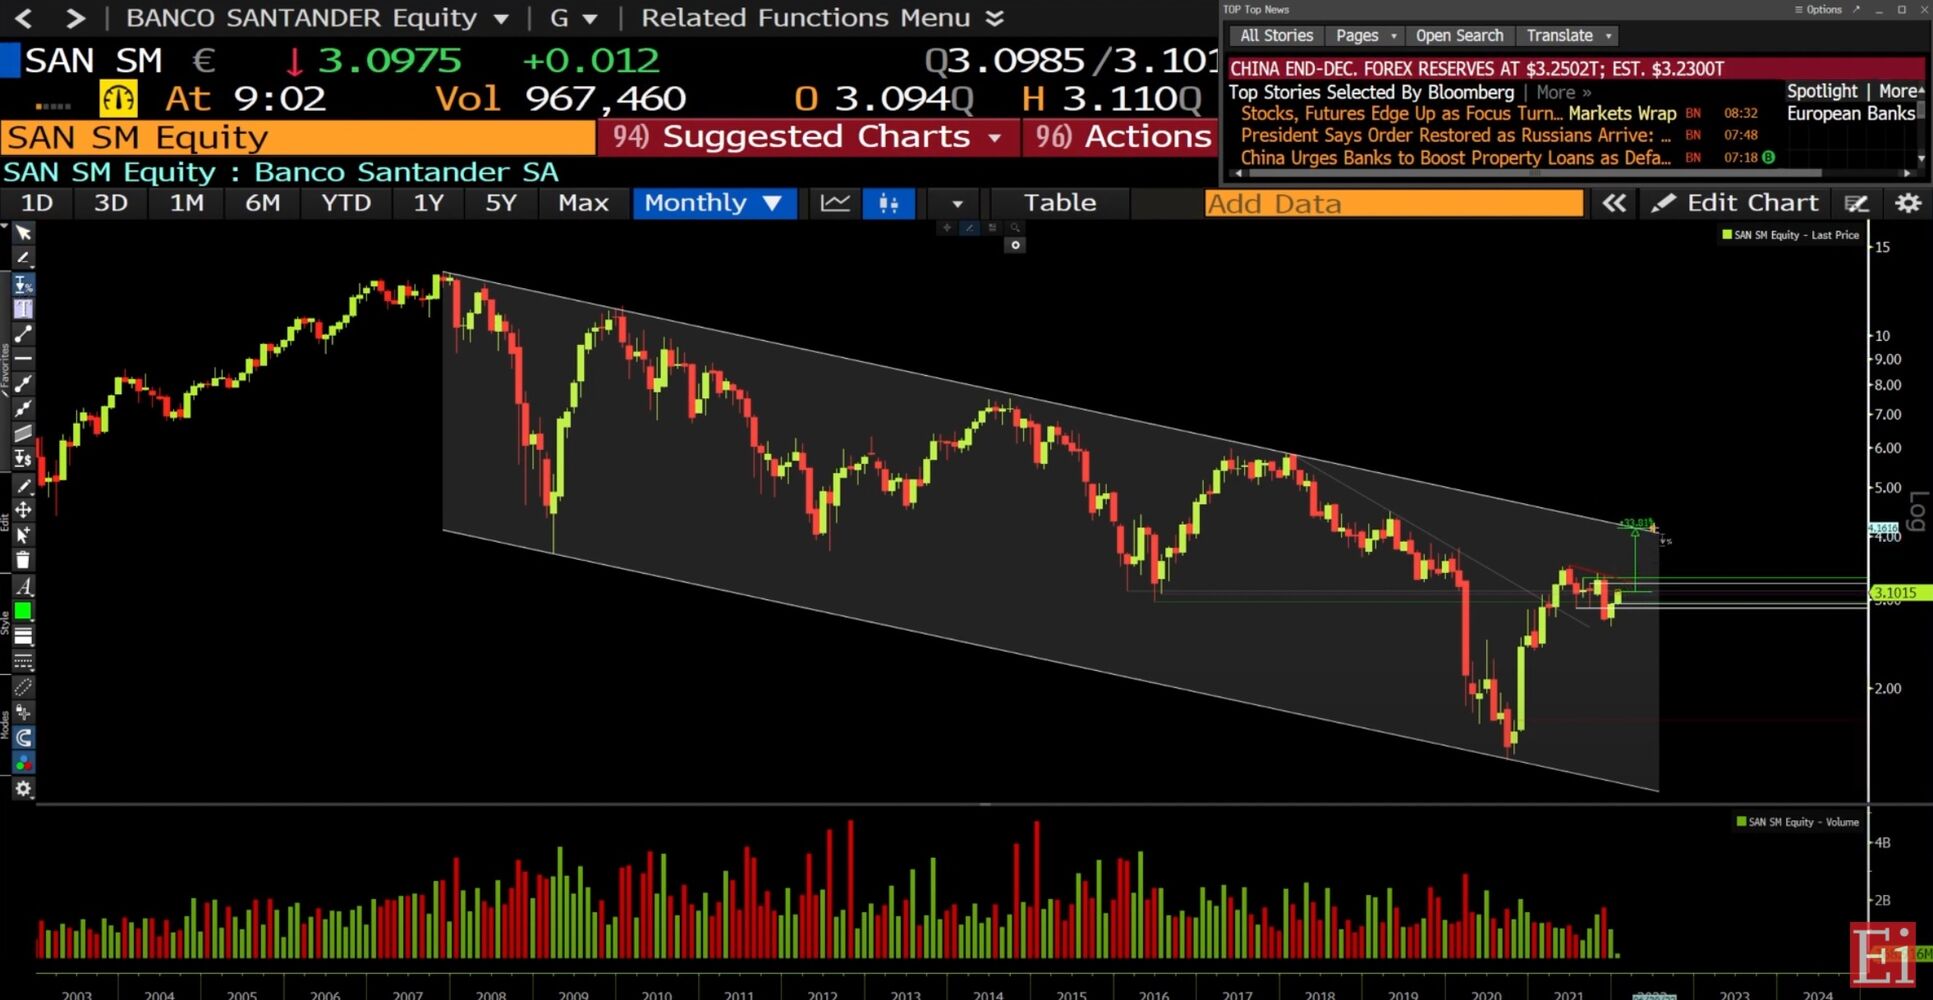Screen dimensions: 1933x1000
Task: Switch to the line chart type
Action: coord(835,203)
